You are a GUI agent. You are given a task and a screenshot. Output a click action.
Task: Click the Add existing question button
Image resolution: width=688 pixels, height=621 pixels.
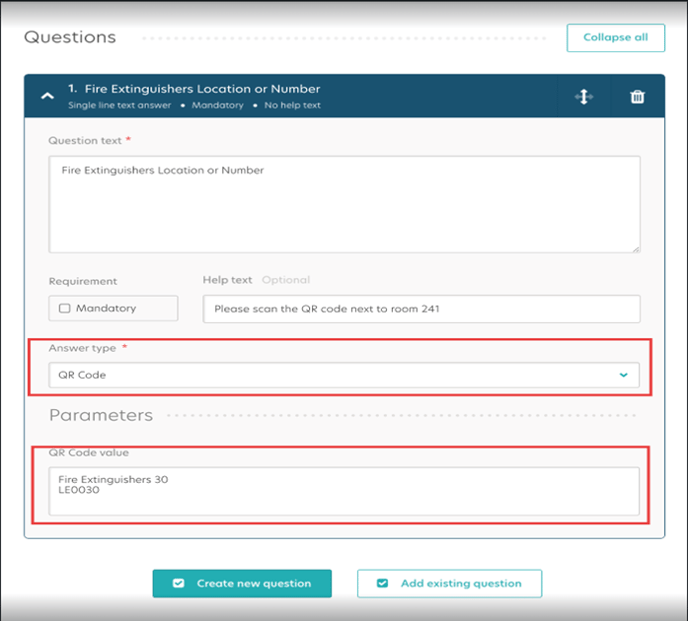click(x=449, y=584)
